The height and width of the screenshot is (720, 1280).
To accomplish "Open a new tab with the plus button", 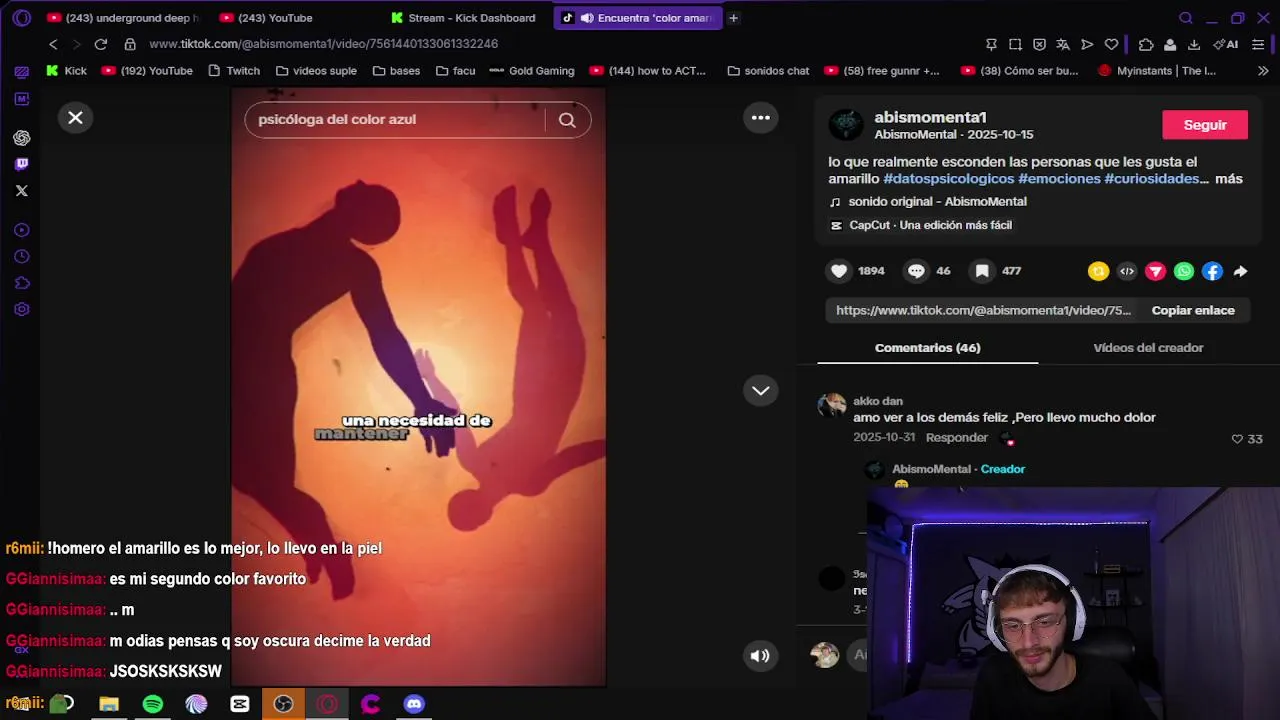I will [733, 18].
